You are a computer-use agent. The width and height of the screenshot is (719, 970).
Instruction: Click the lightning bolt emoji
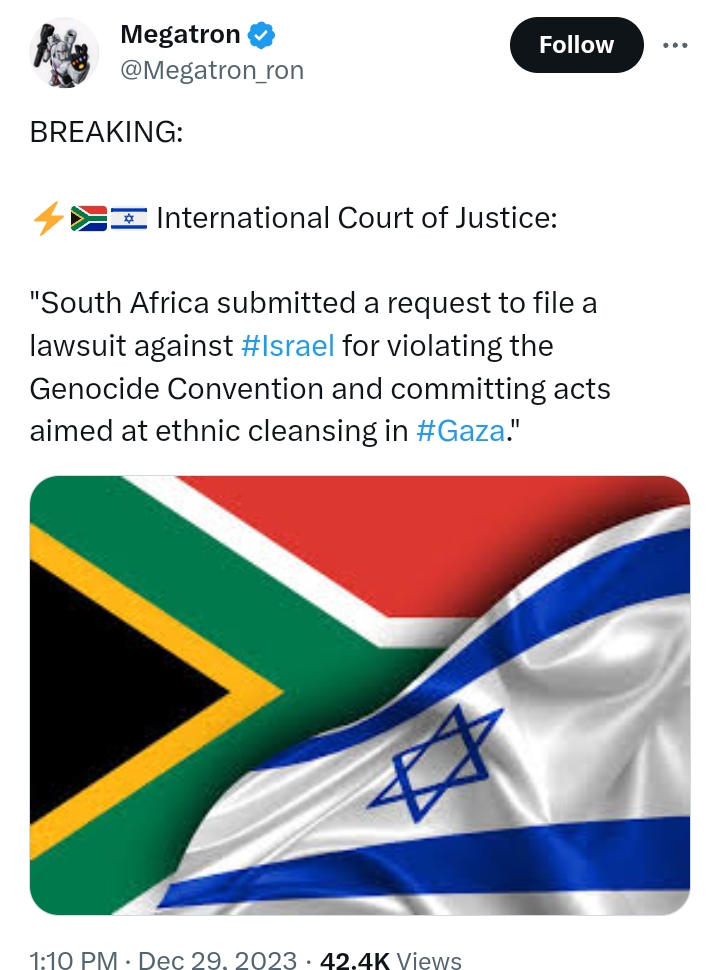[x=48, y=218]
